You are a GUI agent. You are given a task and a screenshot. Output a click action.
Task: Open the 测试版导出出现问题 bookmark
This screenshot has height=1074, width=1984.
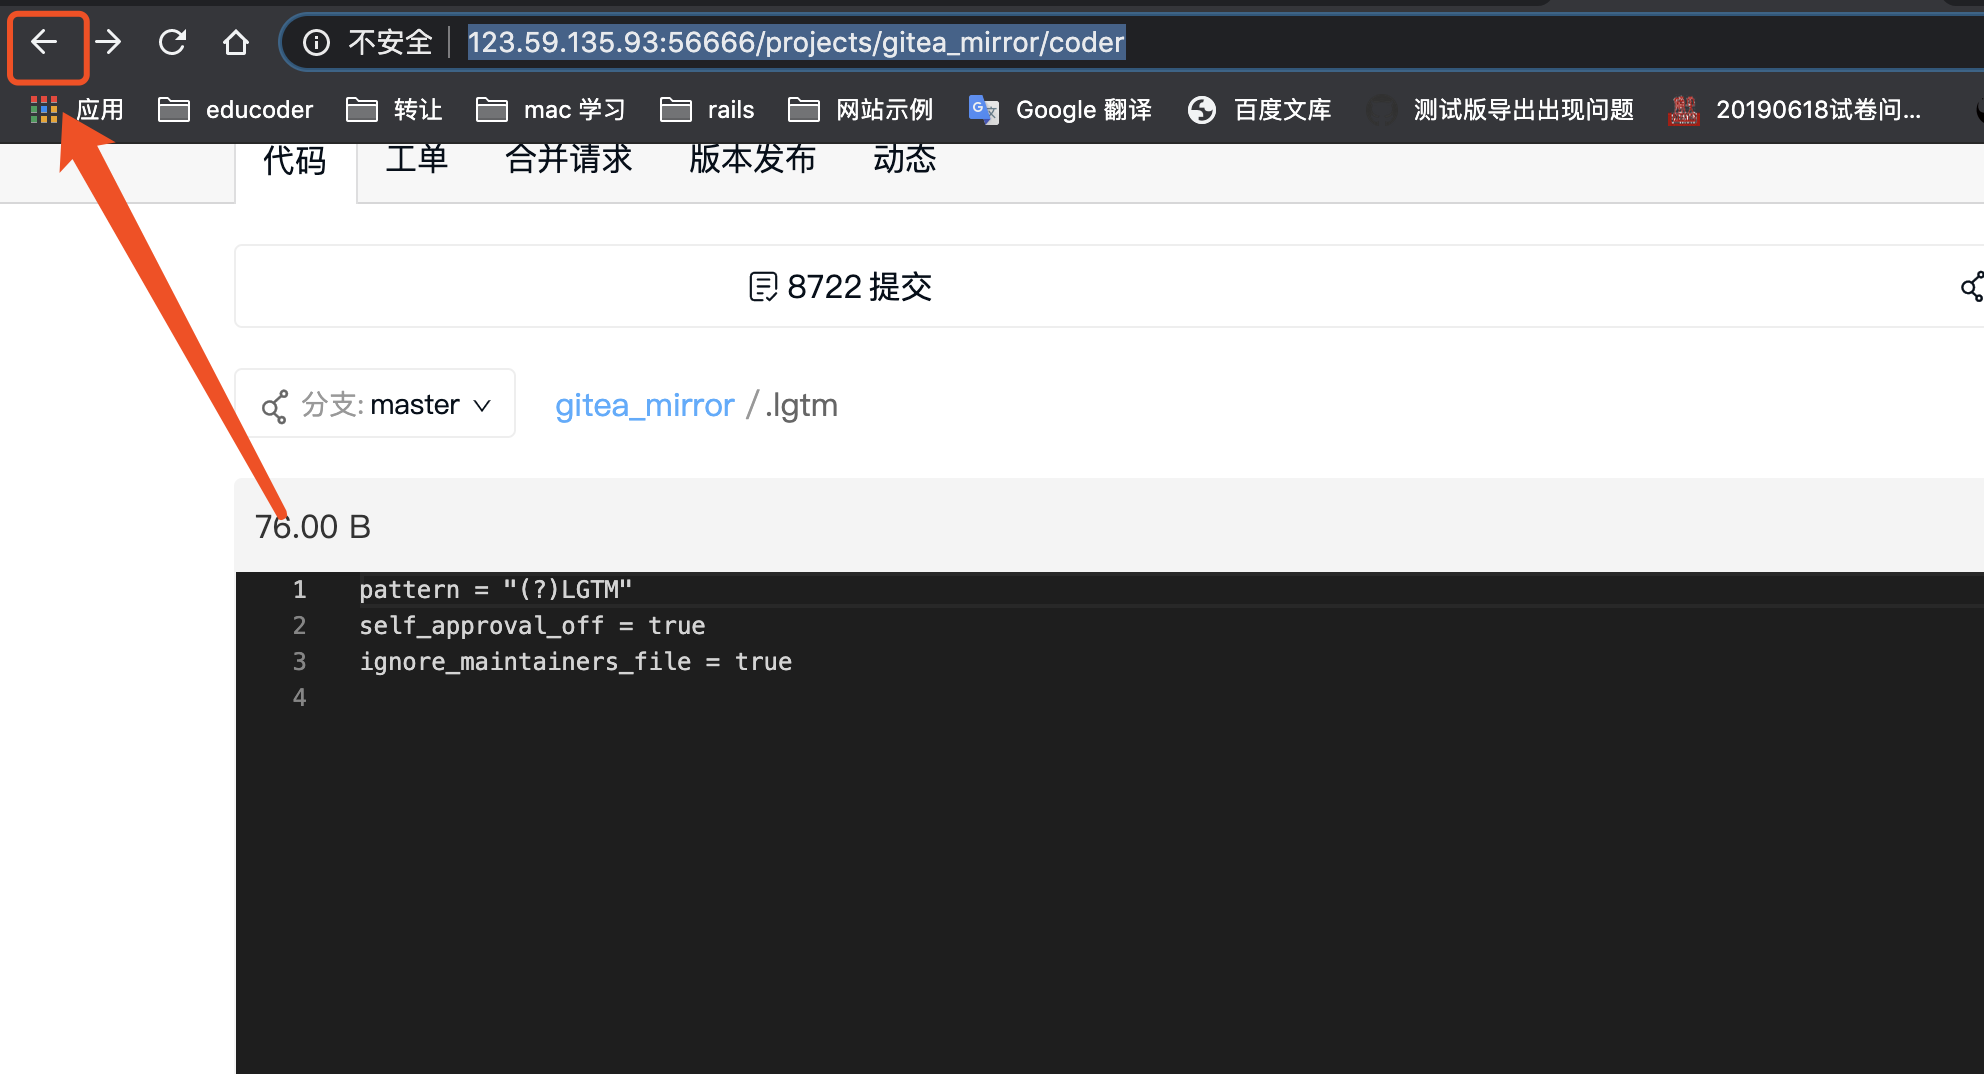[1500, 109]
